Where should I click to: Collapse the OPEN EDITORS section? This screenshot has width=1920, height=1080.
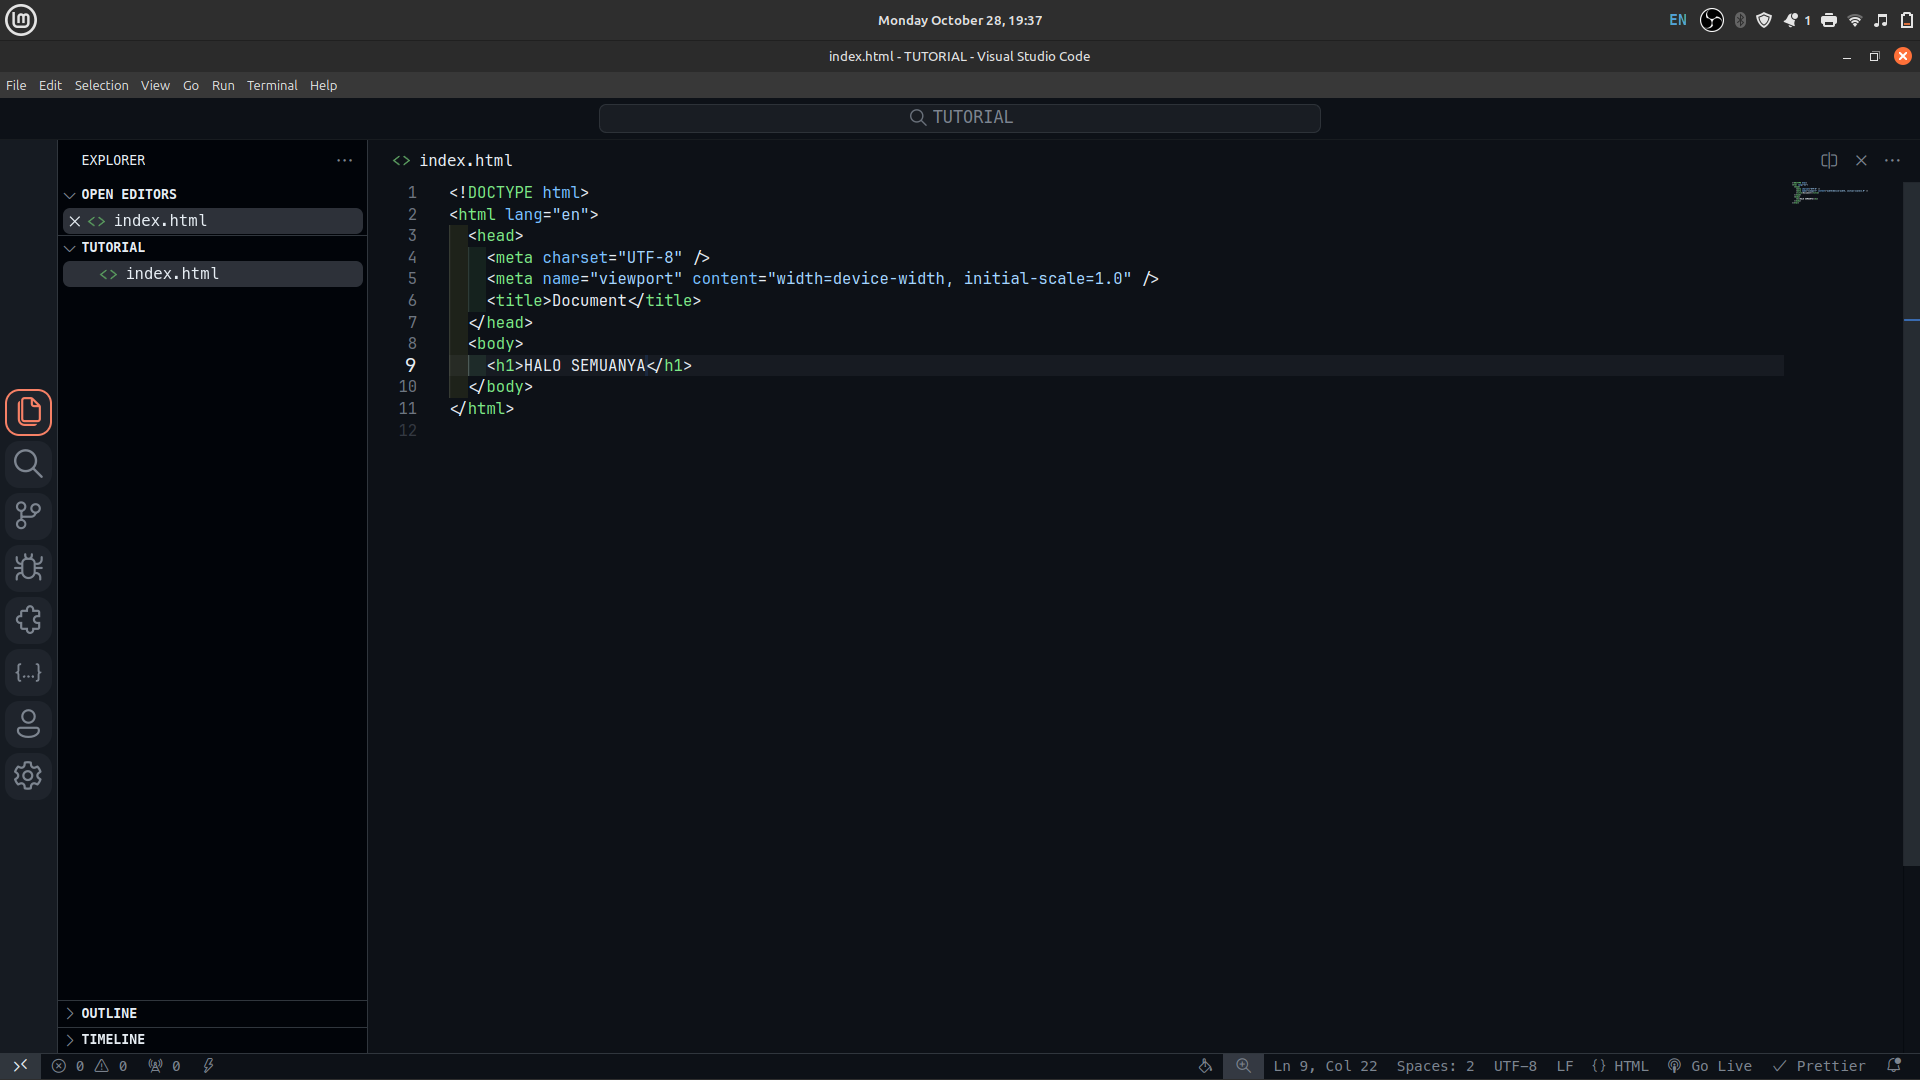[x=128, y=194]
